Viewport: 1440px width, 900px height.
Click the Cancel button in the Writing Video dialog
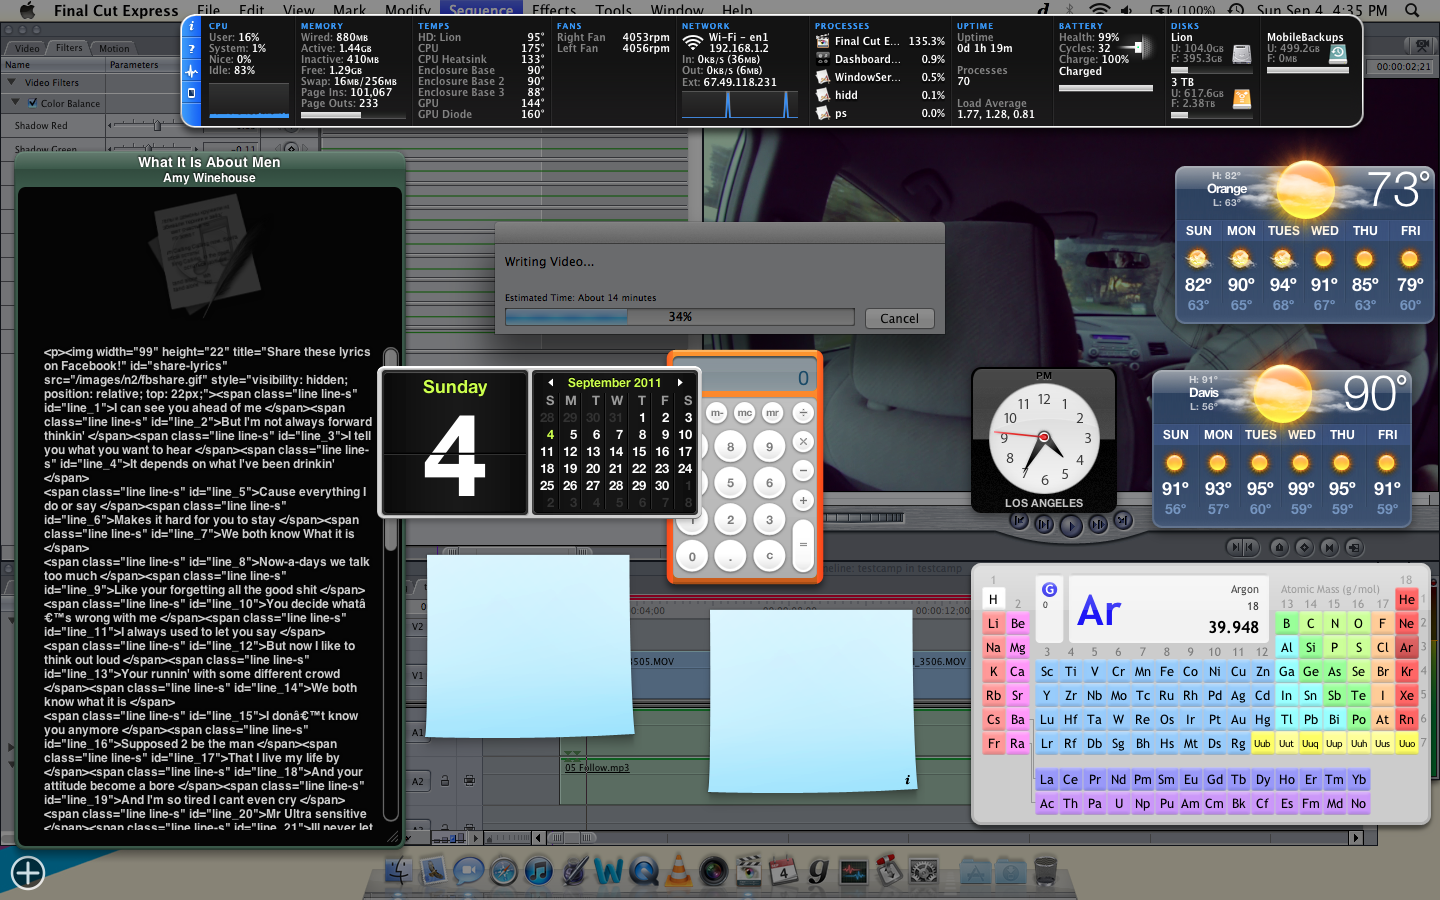tap(899, 318)
